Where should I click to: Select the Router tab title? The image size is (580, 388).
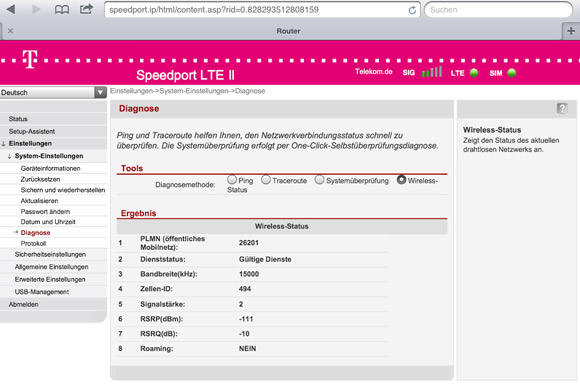coord(288,31)
